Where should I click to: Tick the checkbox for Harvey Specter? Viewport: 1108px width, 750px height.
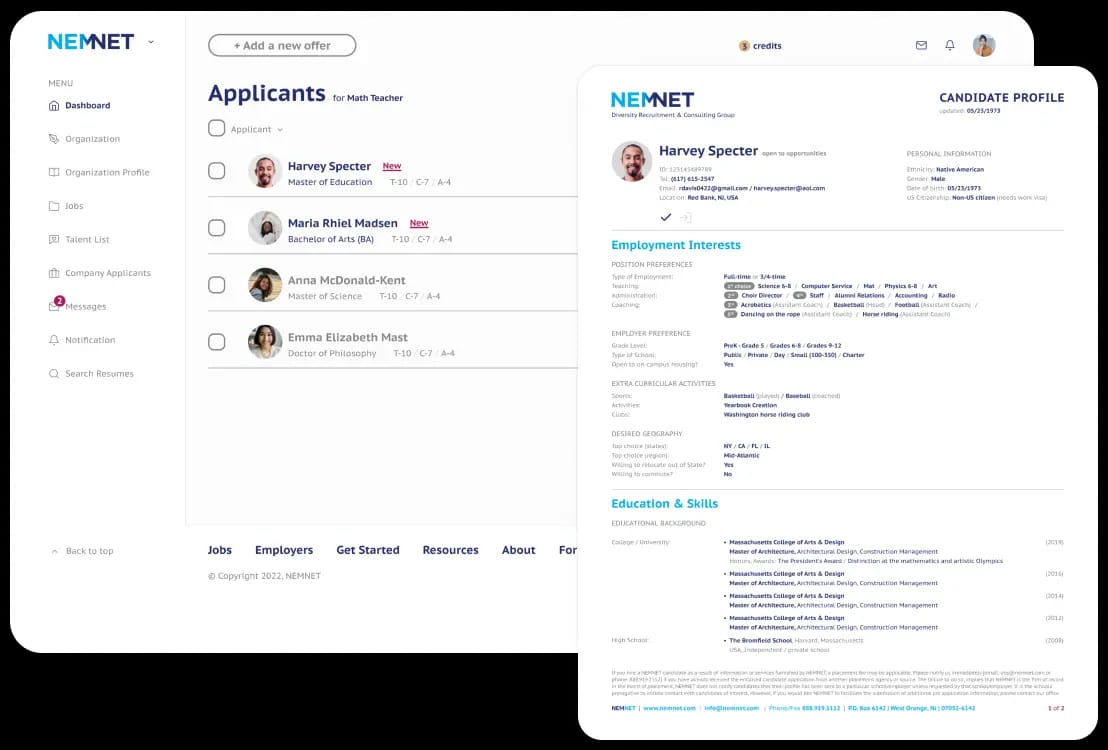pyautogui.click(x=217, y=170)
